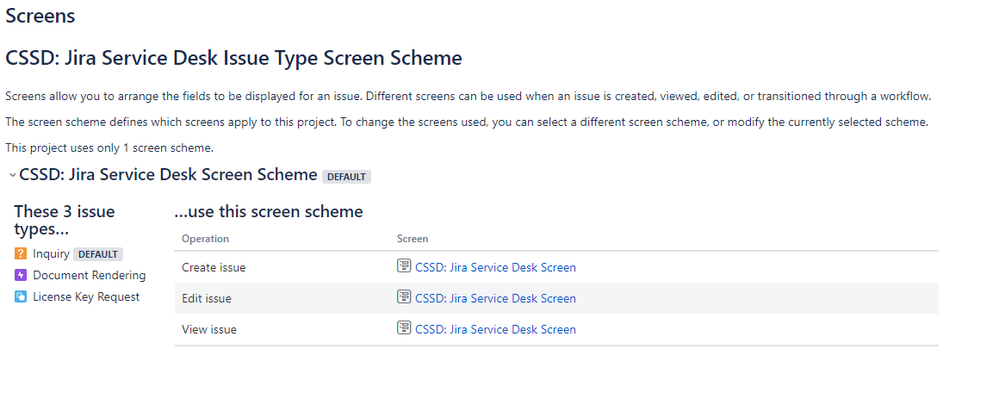The width and height of the screenshot is (999, 400).
Task: Click the CSSD Jira Service Desk Screen Scheme heading
Action: pyautogui.click(x=168, y=175)
